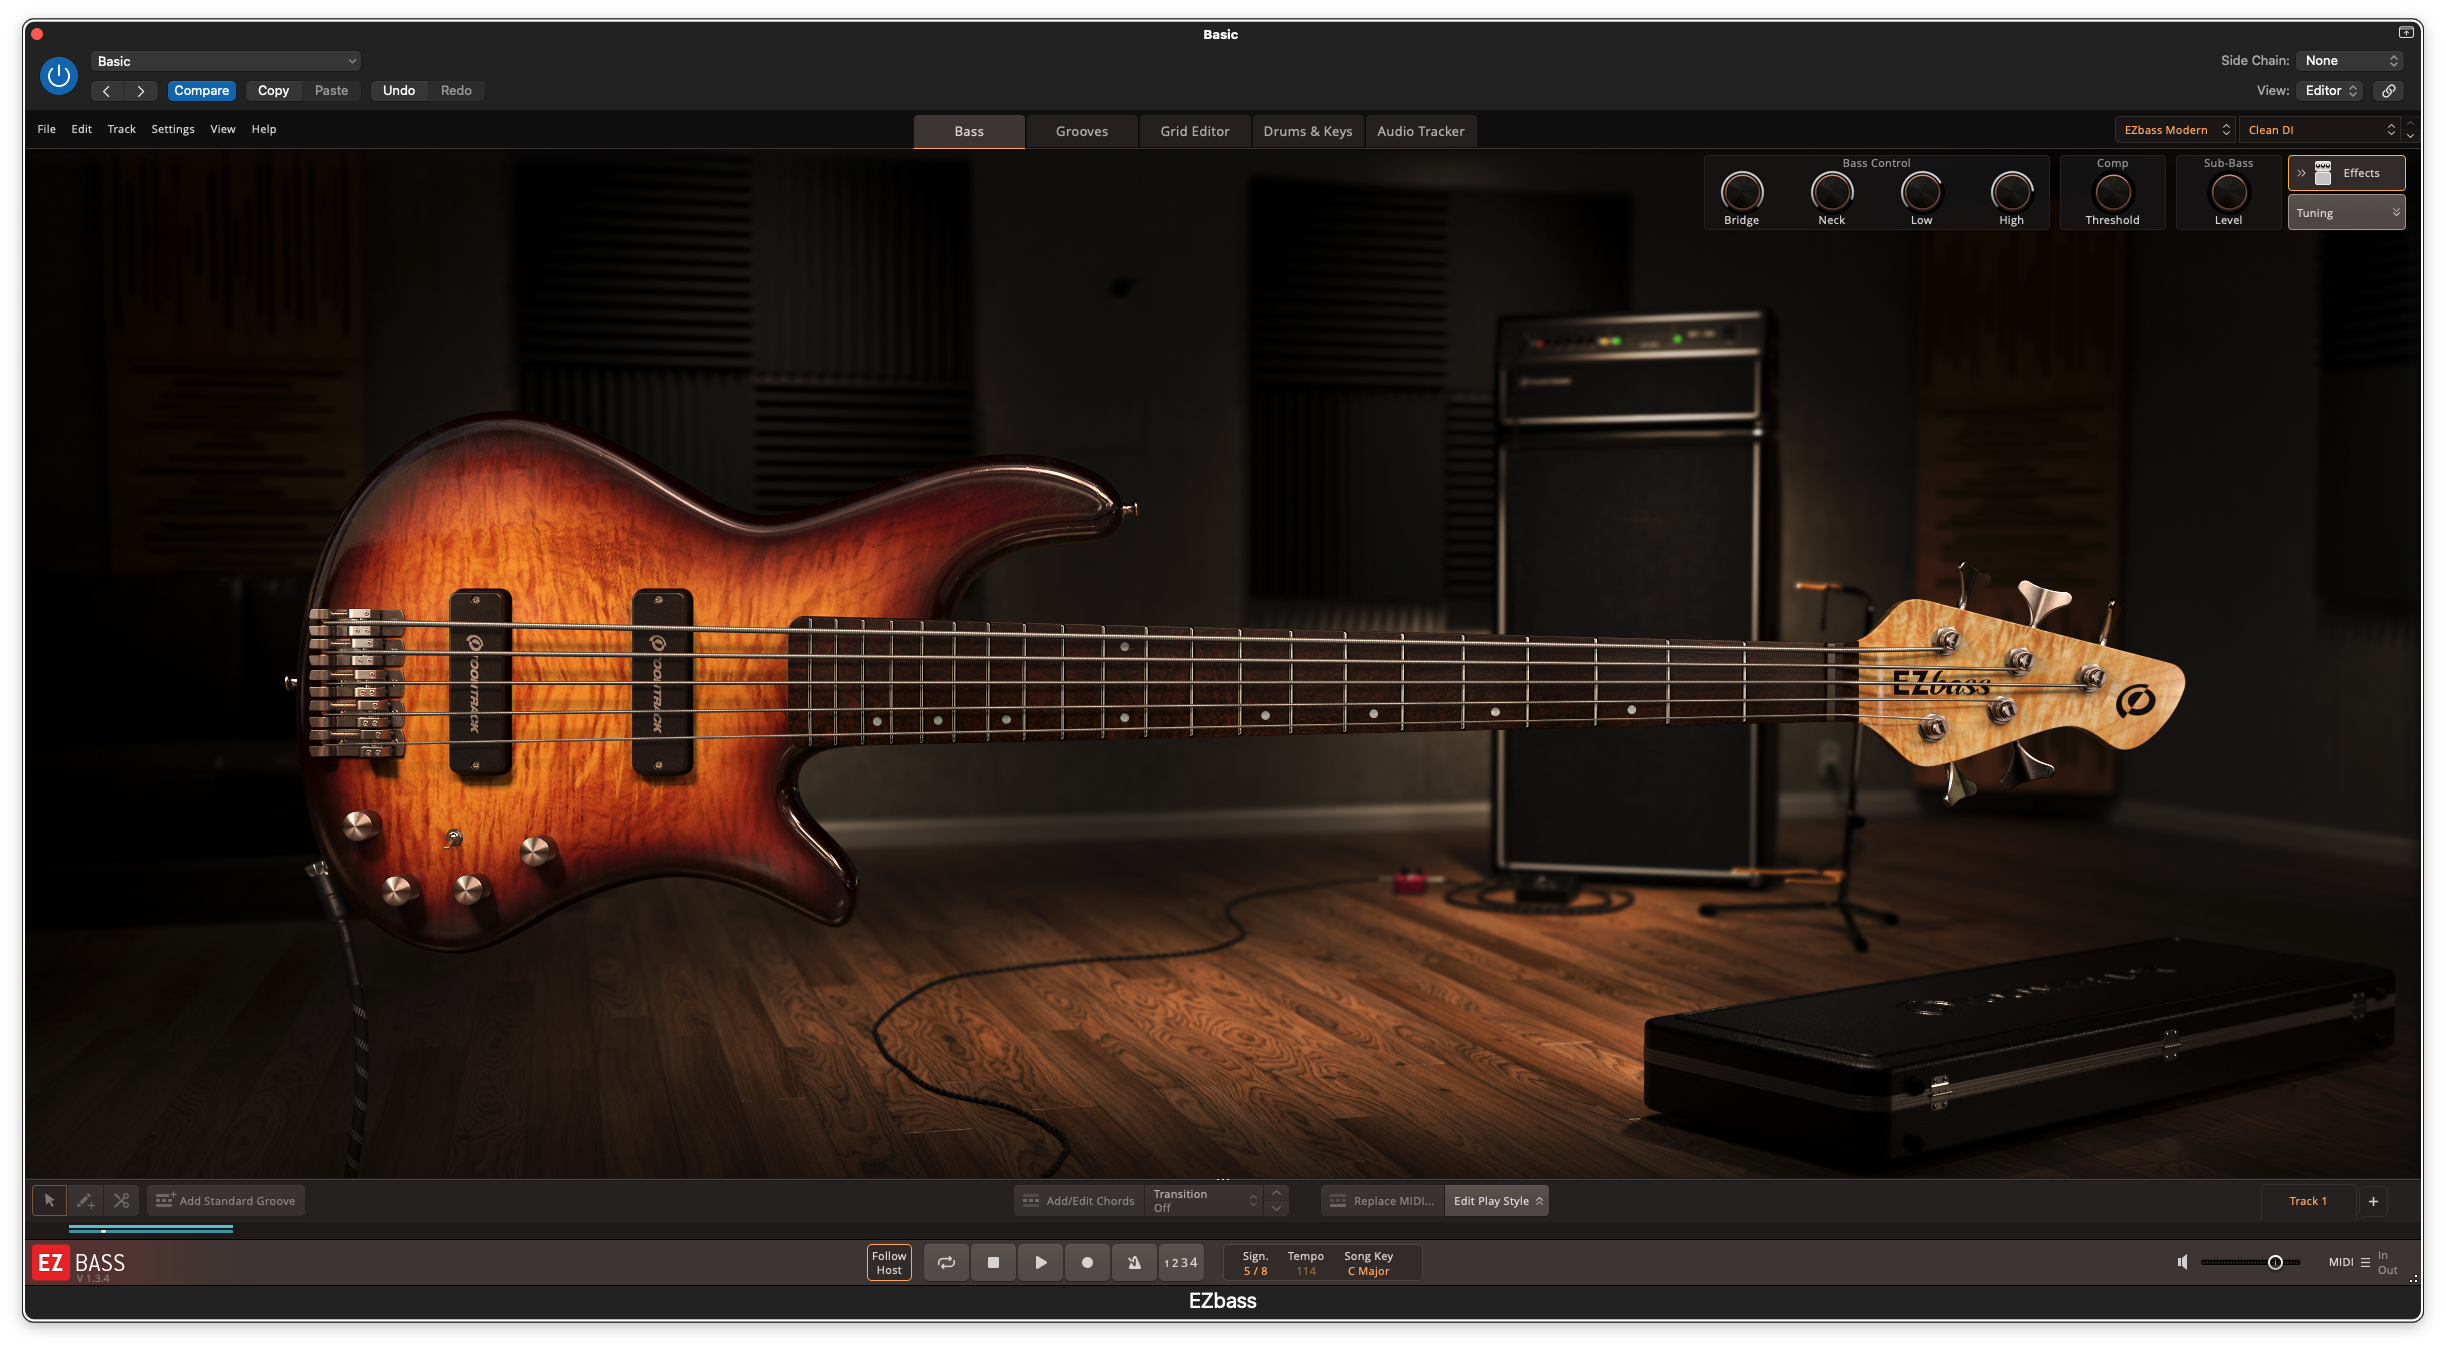Select the pencil draw tool
2446x1349 pixels.
pyautogui.click(x=86, y=1201)
